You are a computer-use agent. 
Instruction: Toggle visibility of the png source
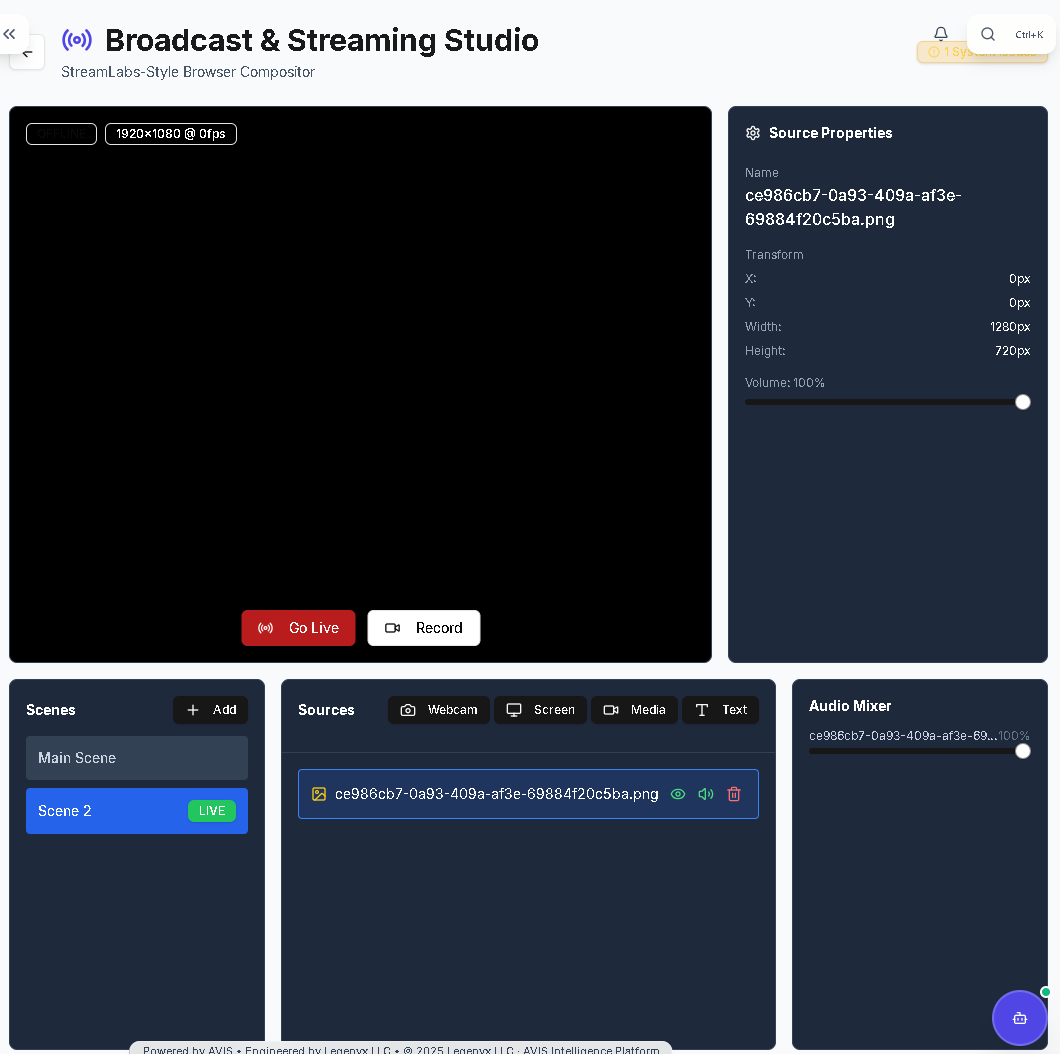pos(678,794)
